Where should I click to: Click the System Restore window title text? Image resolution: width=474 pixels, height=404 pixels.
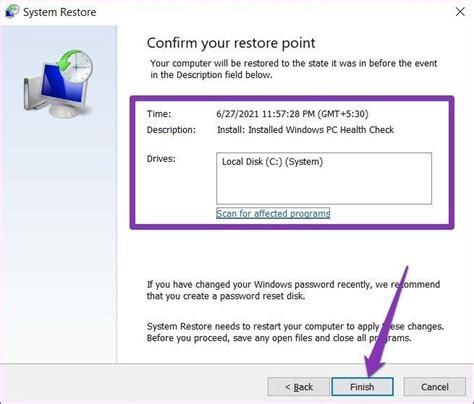click(x=60, y=12)
